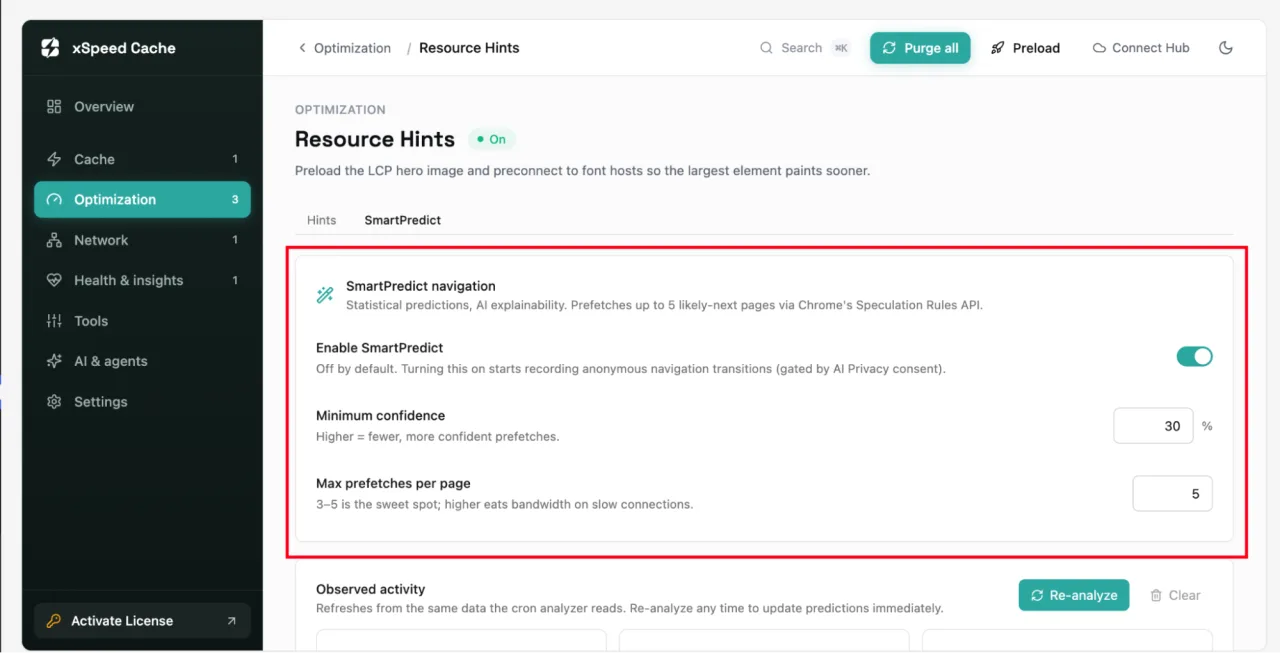Screen dimensions: 1280x653
Task: Click the green On status badge
Action: point(491,140)
